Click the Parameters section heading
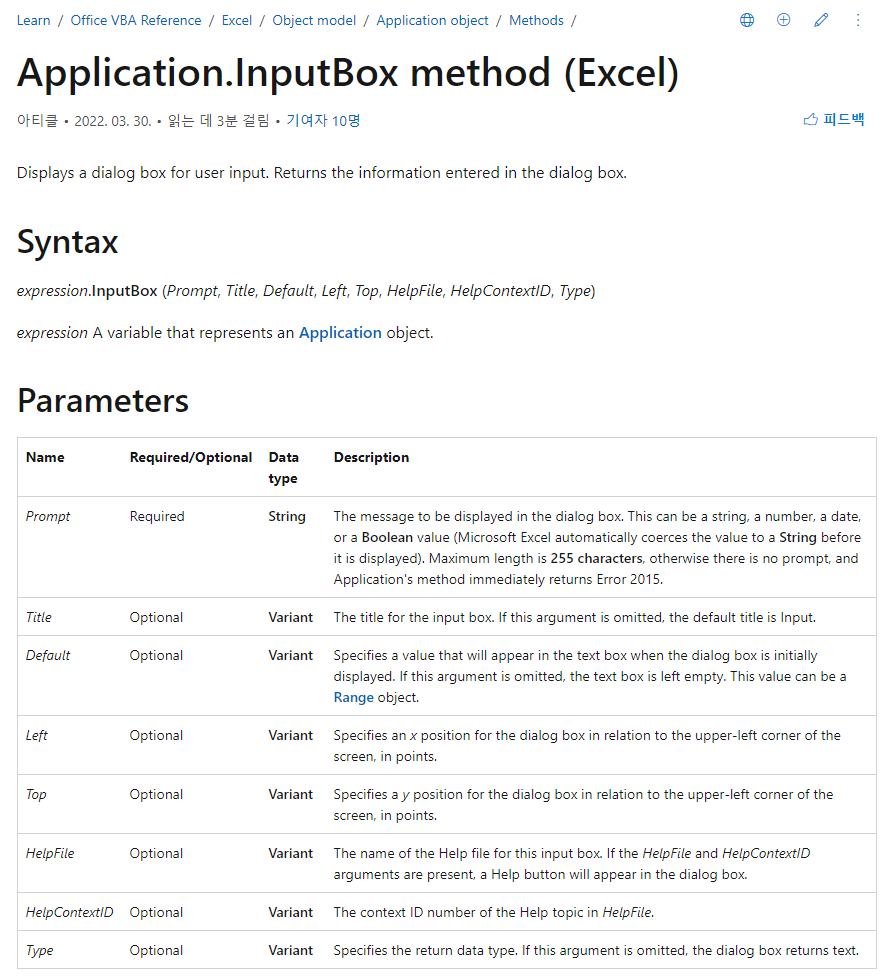Image resolution: width=886 pixels, height=976 pixels. (x=102, y=401)
